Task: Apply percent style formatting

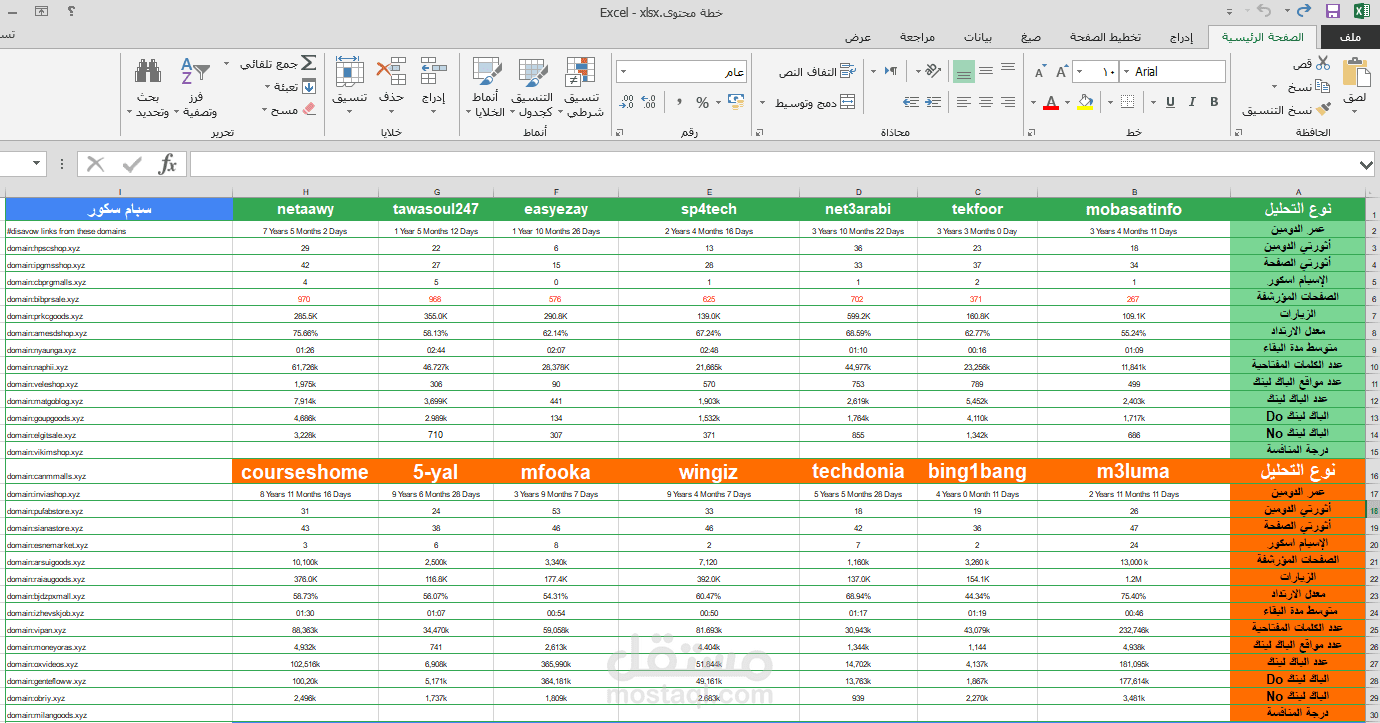Action: click(x=702, y=102)
